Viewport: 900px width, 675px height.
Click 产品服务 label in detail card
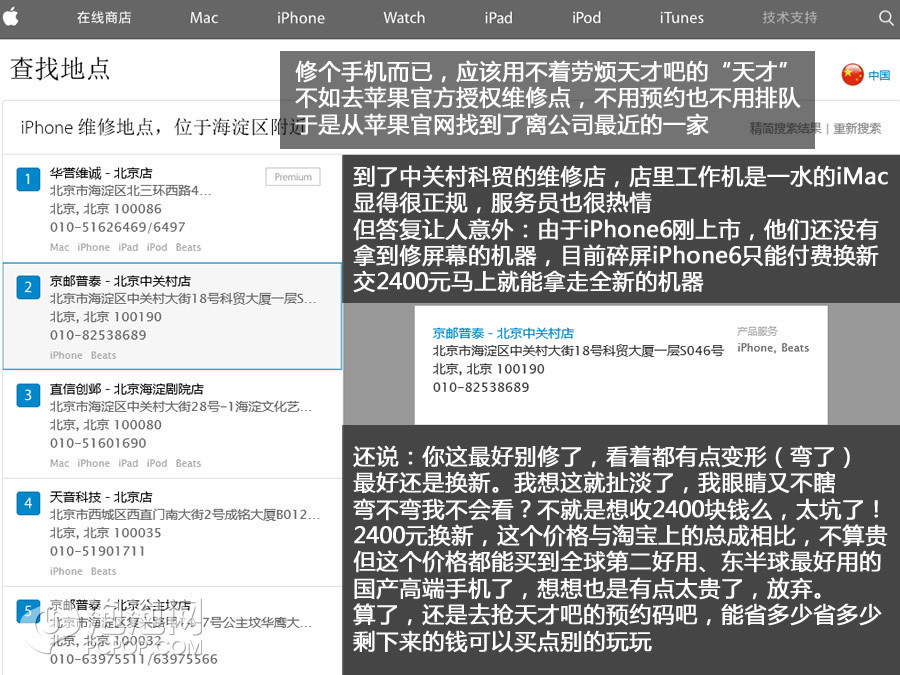click(757, 331)
